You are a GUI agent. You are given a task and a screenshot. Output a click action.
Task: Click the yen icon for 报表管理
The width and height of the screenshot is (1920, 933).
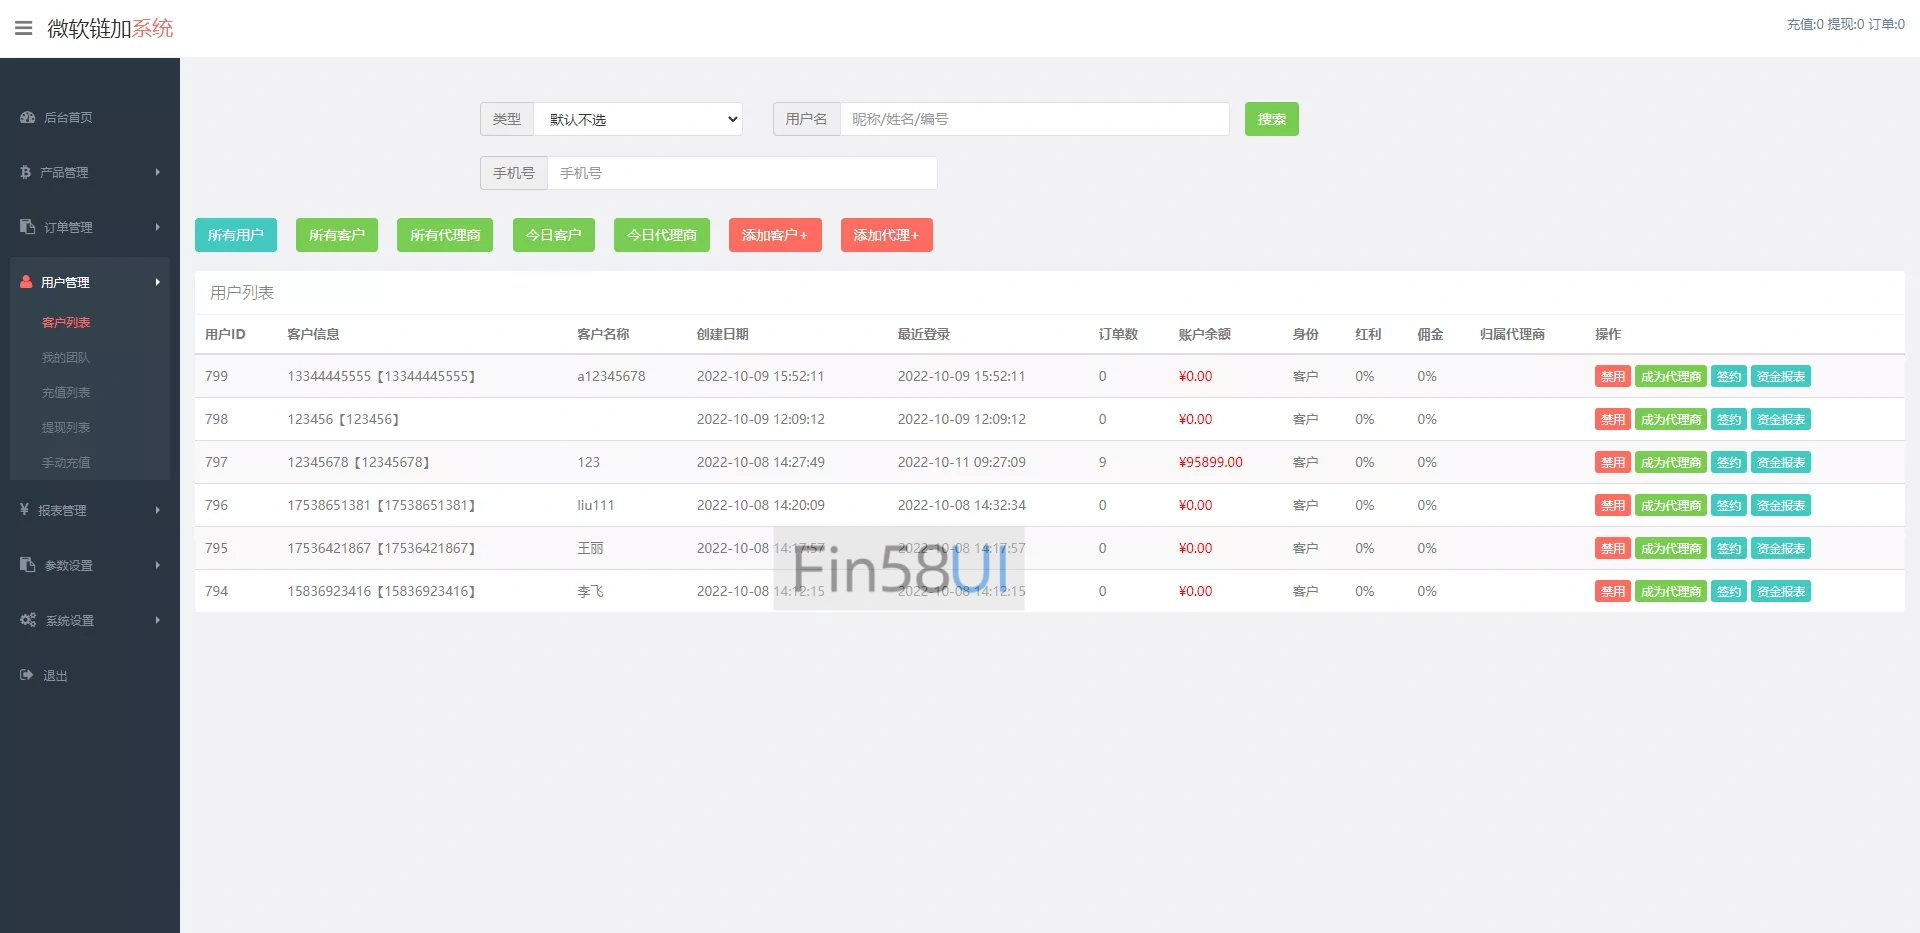coord(24,510)
